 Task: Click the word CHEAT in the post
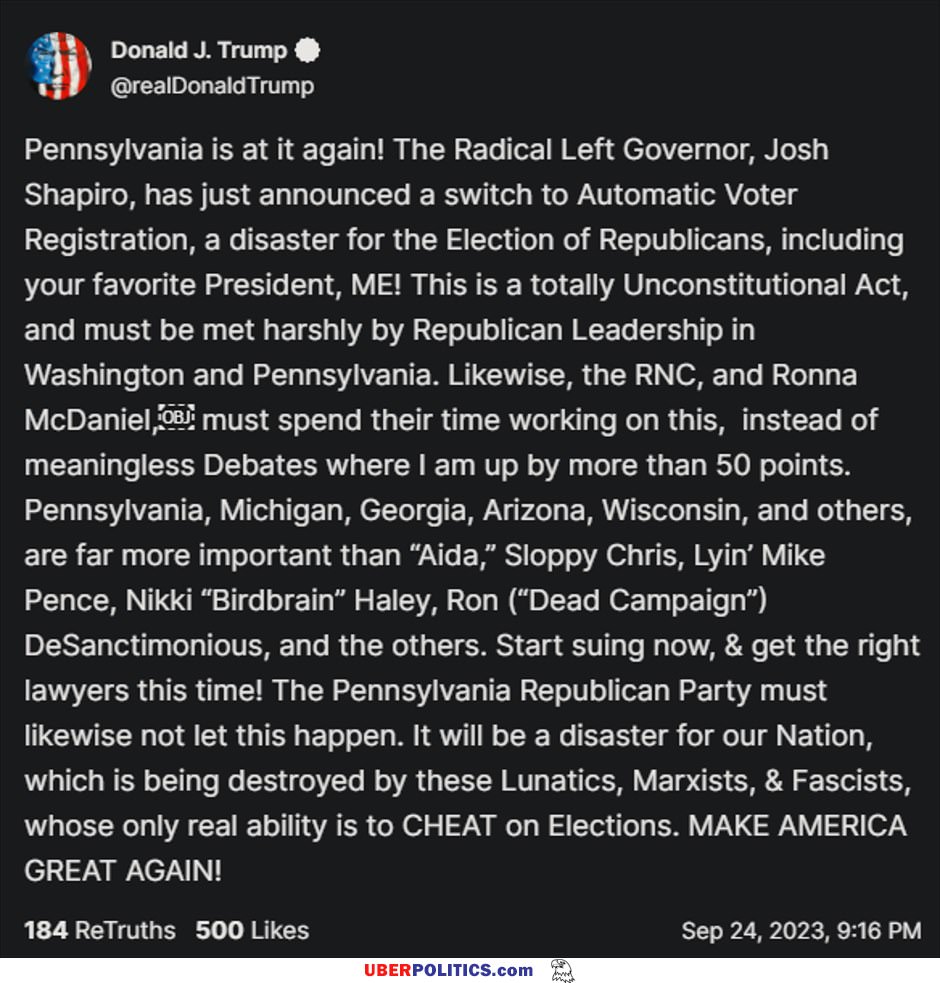[450, 826]
